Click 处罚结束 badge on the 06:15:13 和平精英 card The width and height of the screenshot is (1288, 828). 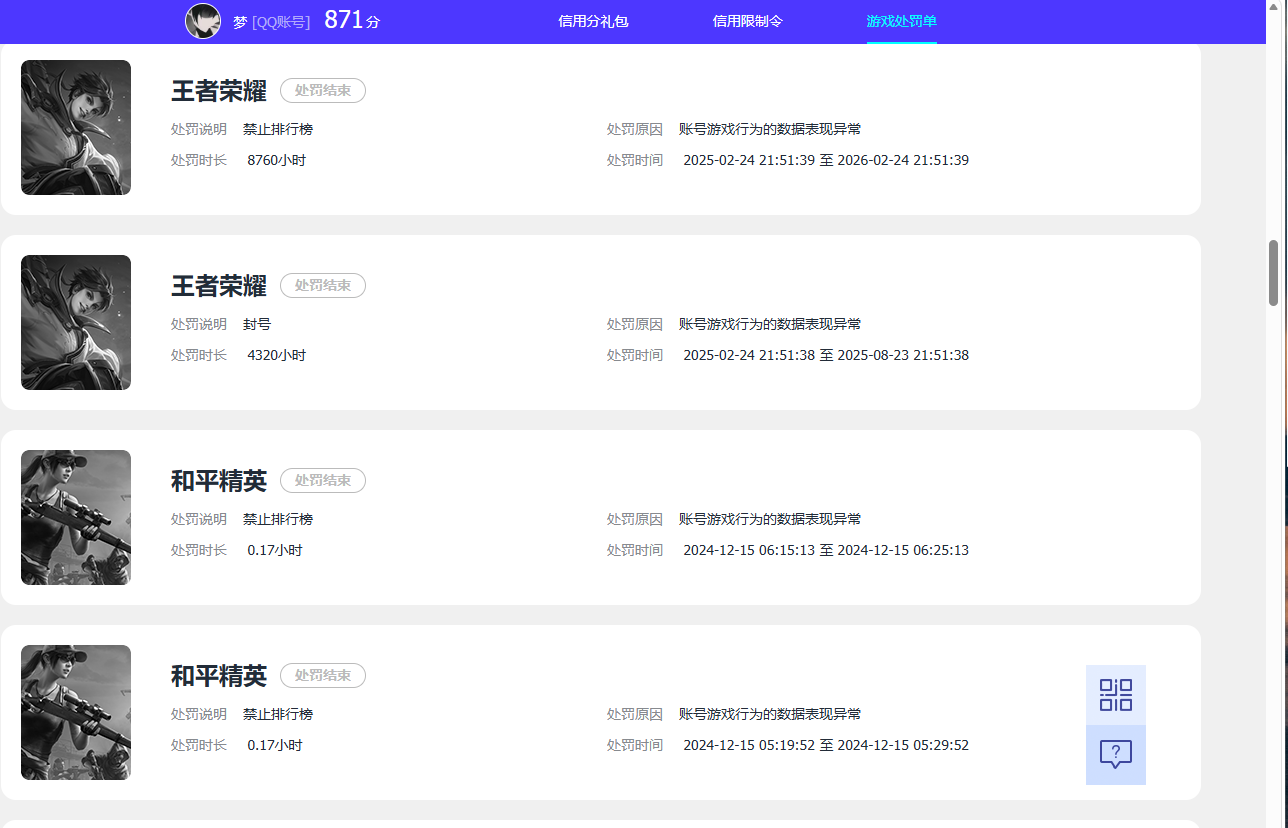click(x=323, y=481)
